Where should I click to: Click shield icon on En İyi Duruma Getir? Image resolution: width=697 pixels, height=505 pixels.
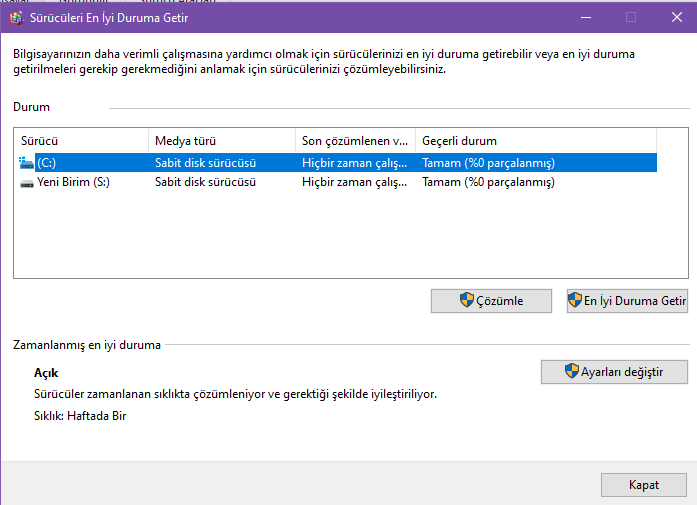pos(575,301)
